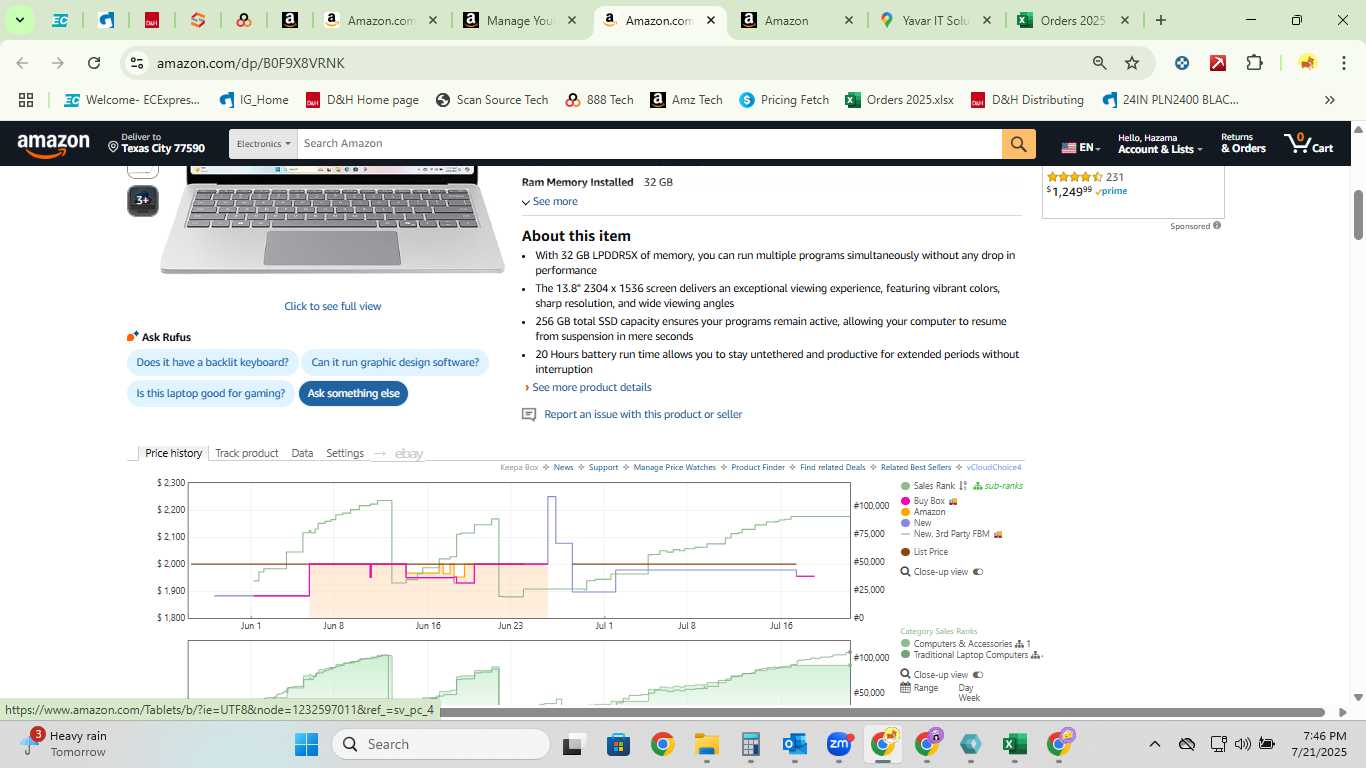Click the Keepa extension icon in toolbar
This screenshot has height=768, width=1366.
tap(1182, 63)
